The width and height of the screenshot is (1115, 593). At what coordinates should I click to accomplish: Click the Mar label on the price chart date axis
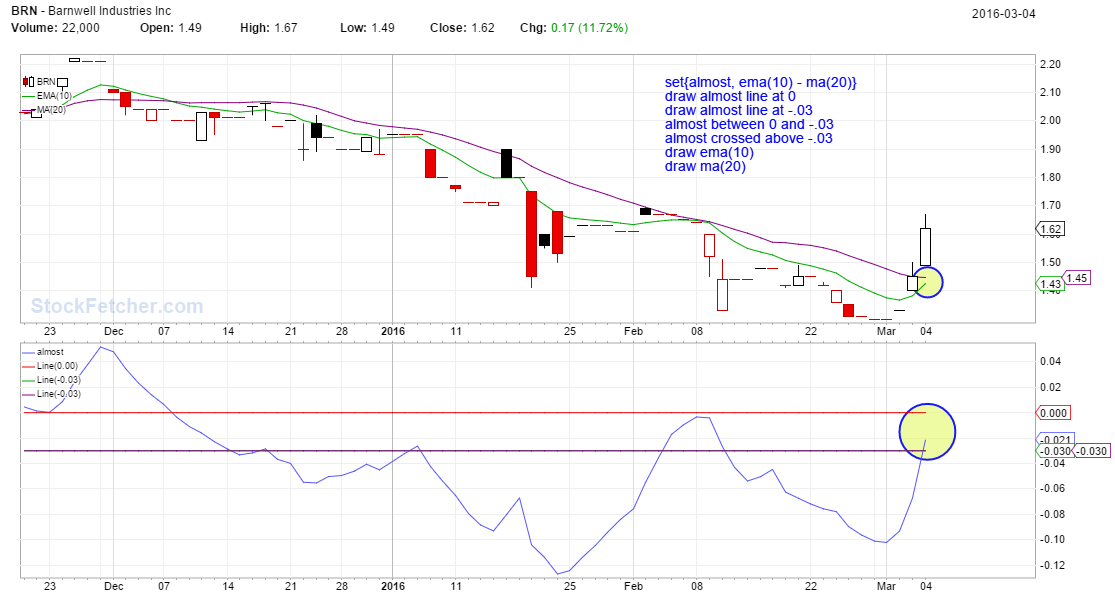[x=885, y=331]
